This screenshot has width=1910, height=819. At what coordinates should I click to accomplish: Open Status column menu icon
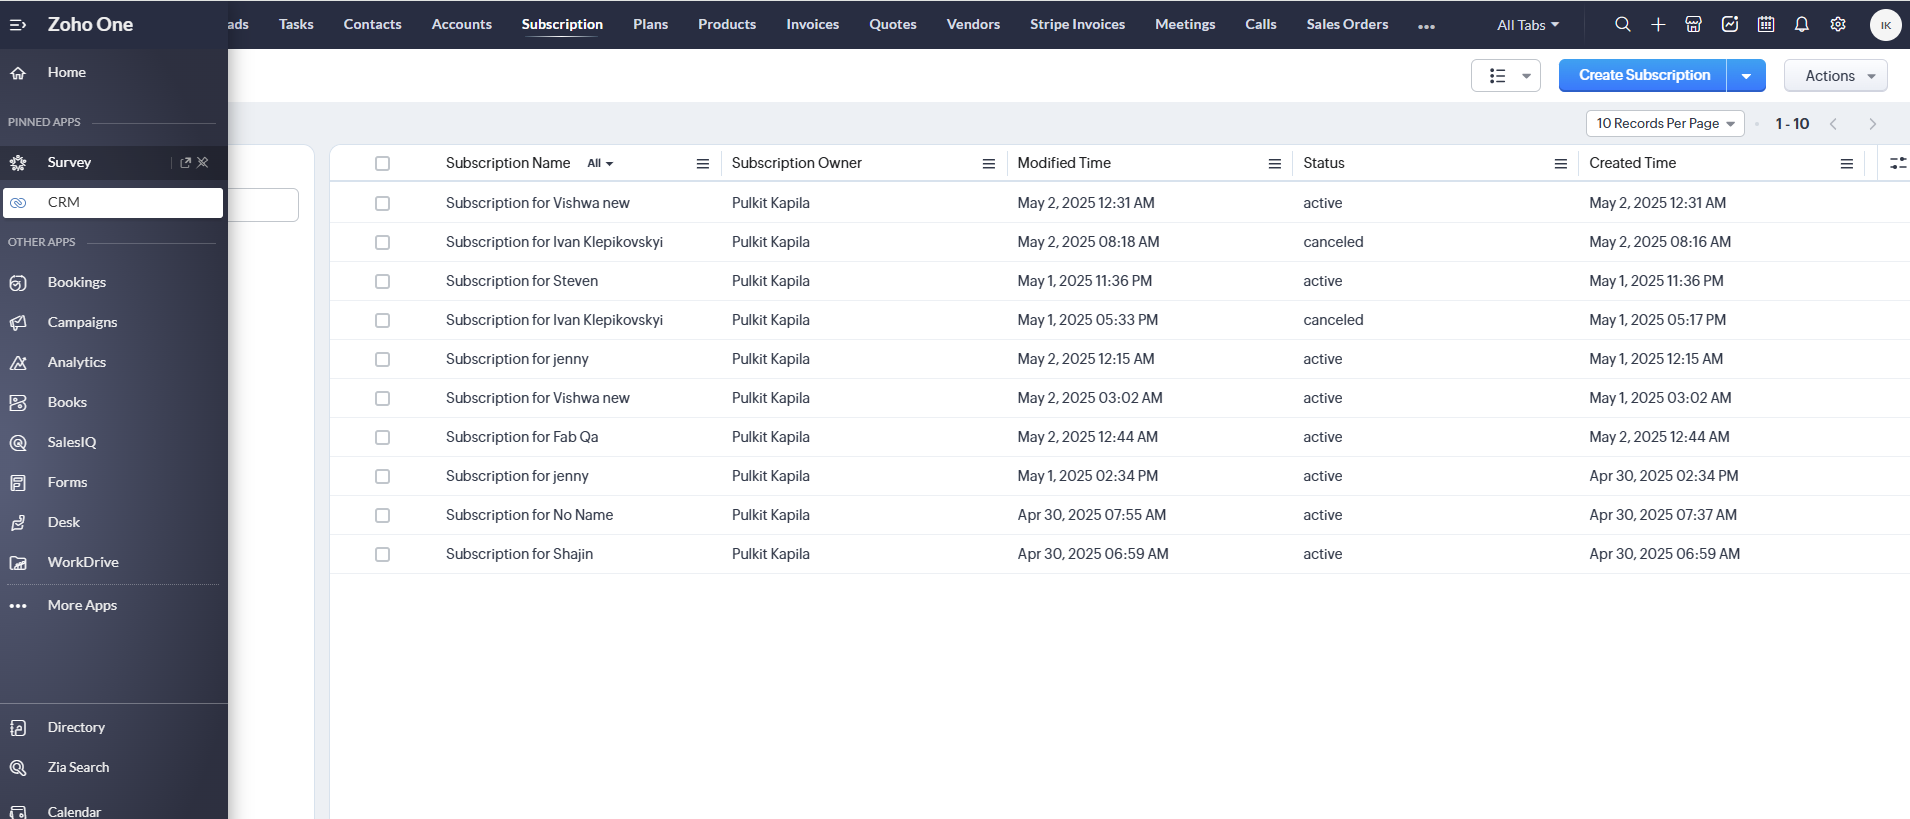click(x=1561, y=164)
